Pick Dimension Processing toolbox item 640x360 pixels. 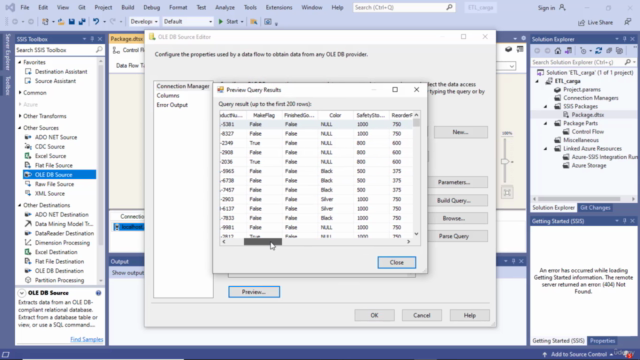(x=62, y=243)
